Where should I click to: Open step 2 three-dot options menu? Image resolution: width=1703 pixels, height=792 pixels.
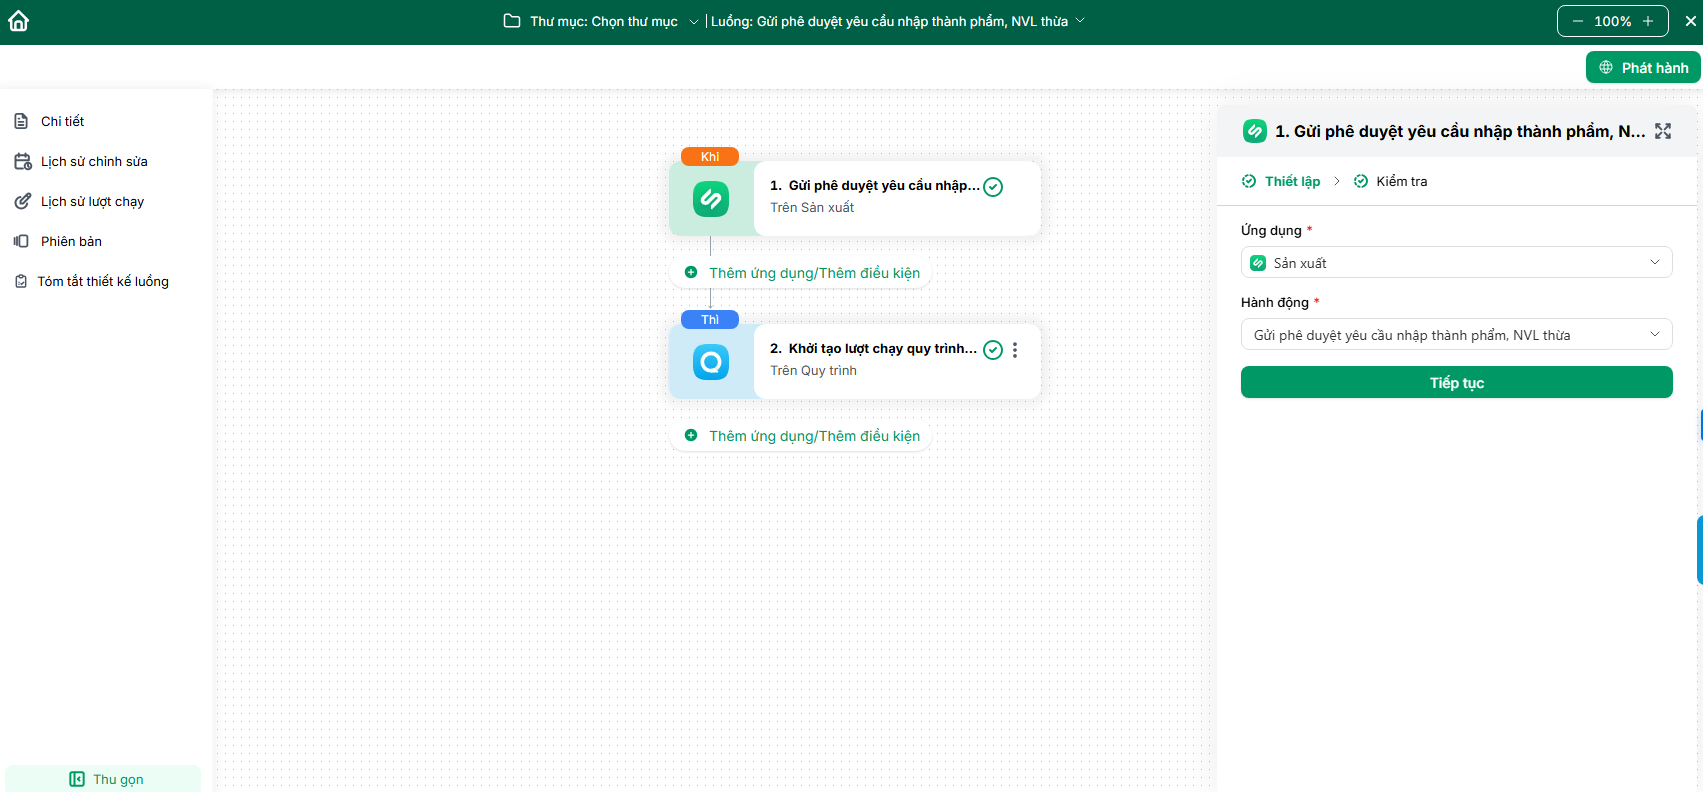click(x=1015, y=350)
